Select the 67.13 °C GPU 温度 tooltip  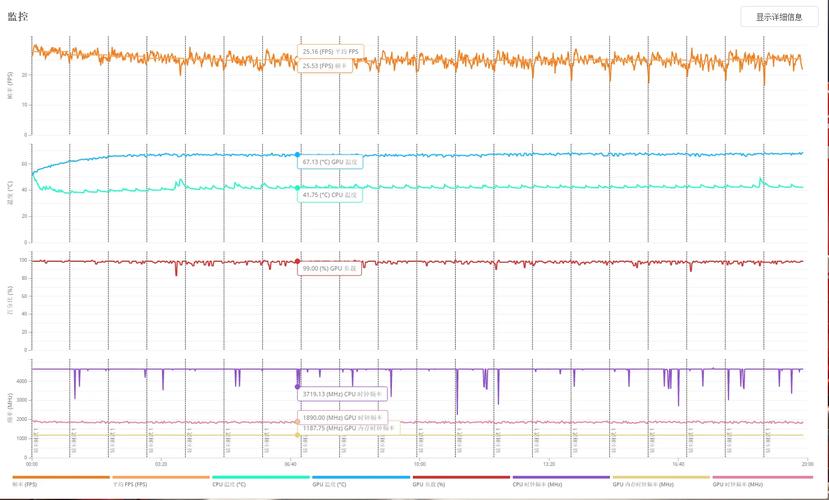(x=331, y=161)
